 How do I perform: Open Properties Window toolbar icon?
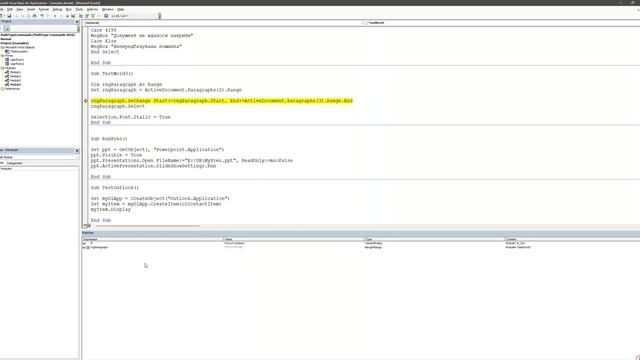(87, 16)
